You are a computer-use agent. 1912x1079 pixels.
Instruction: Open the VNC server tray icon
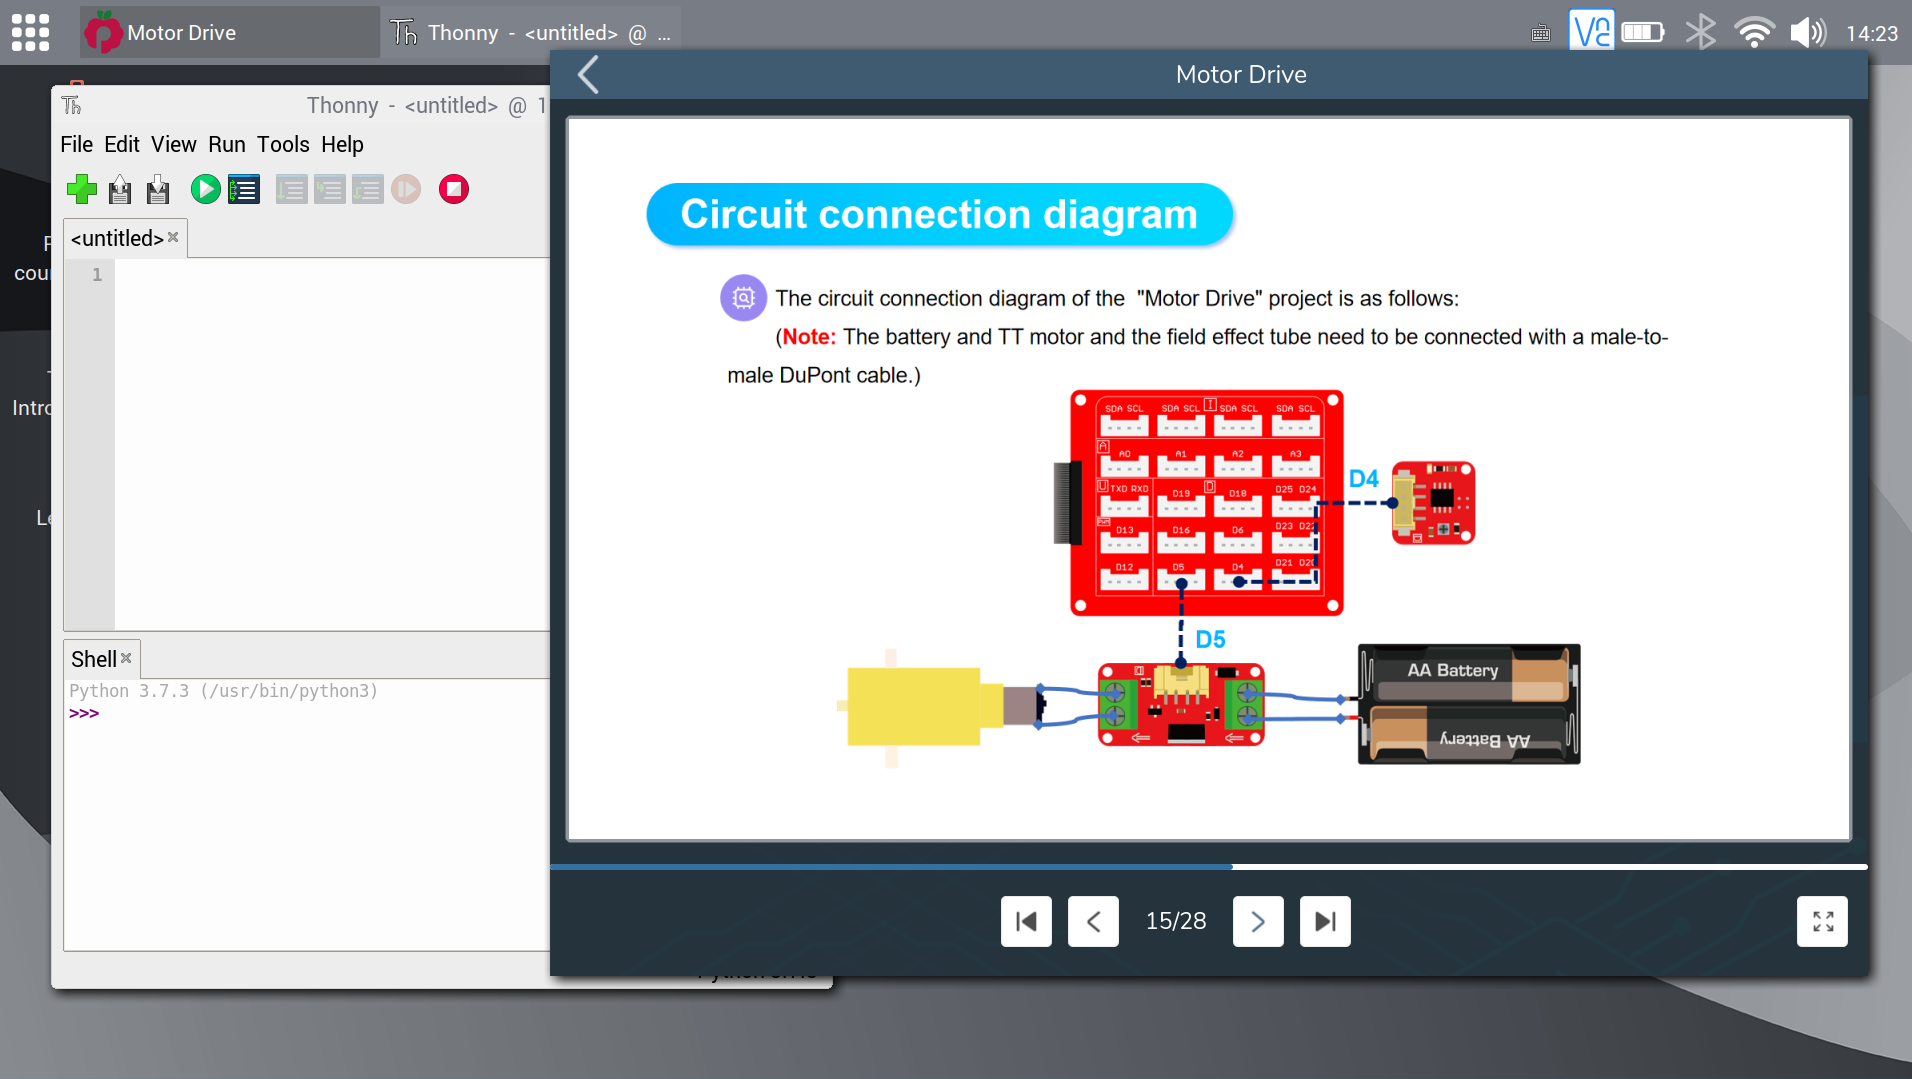click(1591, 32)
